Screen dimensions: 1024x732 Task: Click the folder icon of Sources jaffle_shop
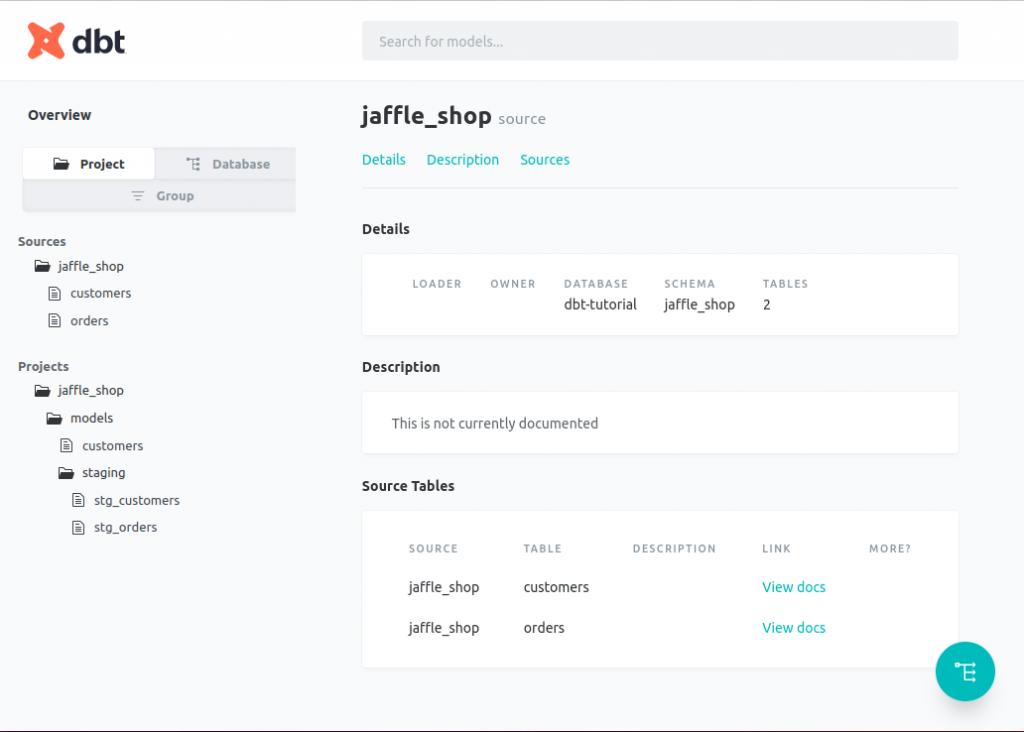tap(42, 266)
